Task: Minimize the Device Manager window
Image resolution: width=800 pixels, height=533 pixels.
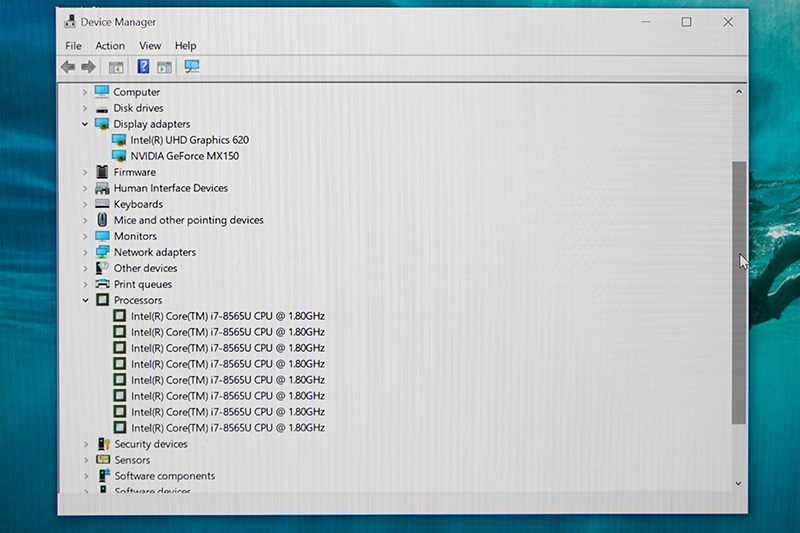Action: [x=645, y=22]
